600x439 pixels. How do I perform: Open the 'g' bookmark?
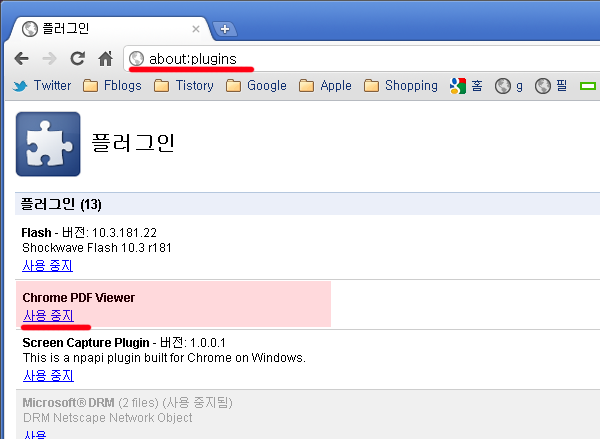(509, 86)
